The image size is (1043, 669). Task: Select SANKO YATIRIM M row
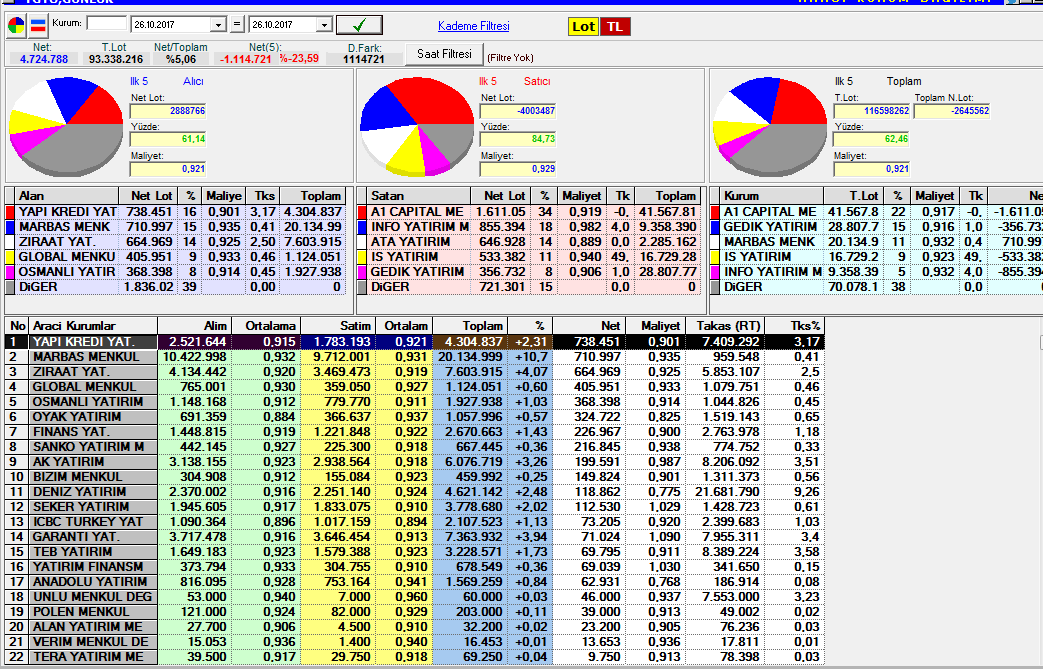tap(414, 447)
